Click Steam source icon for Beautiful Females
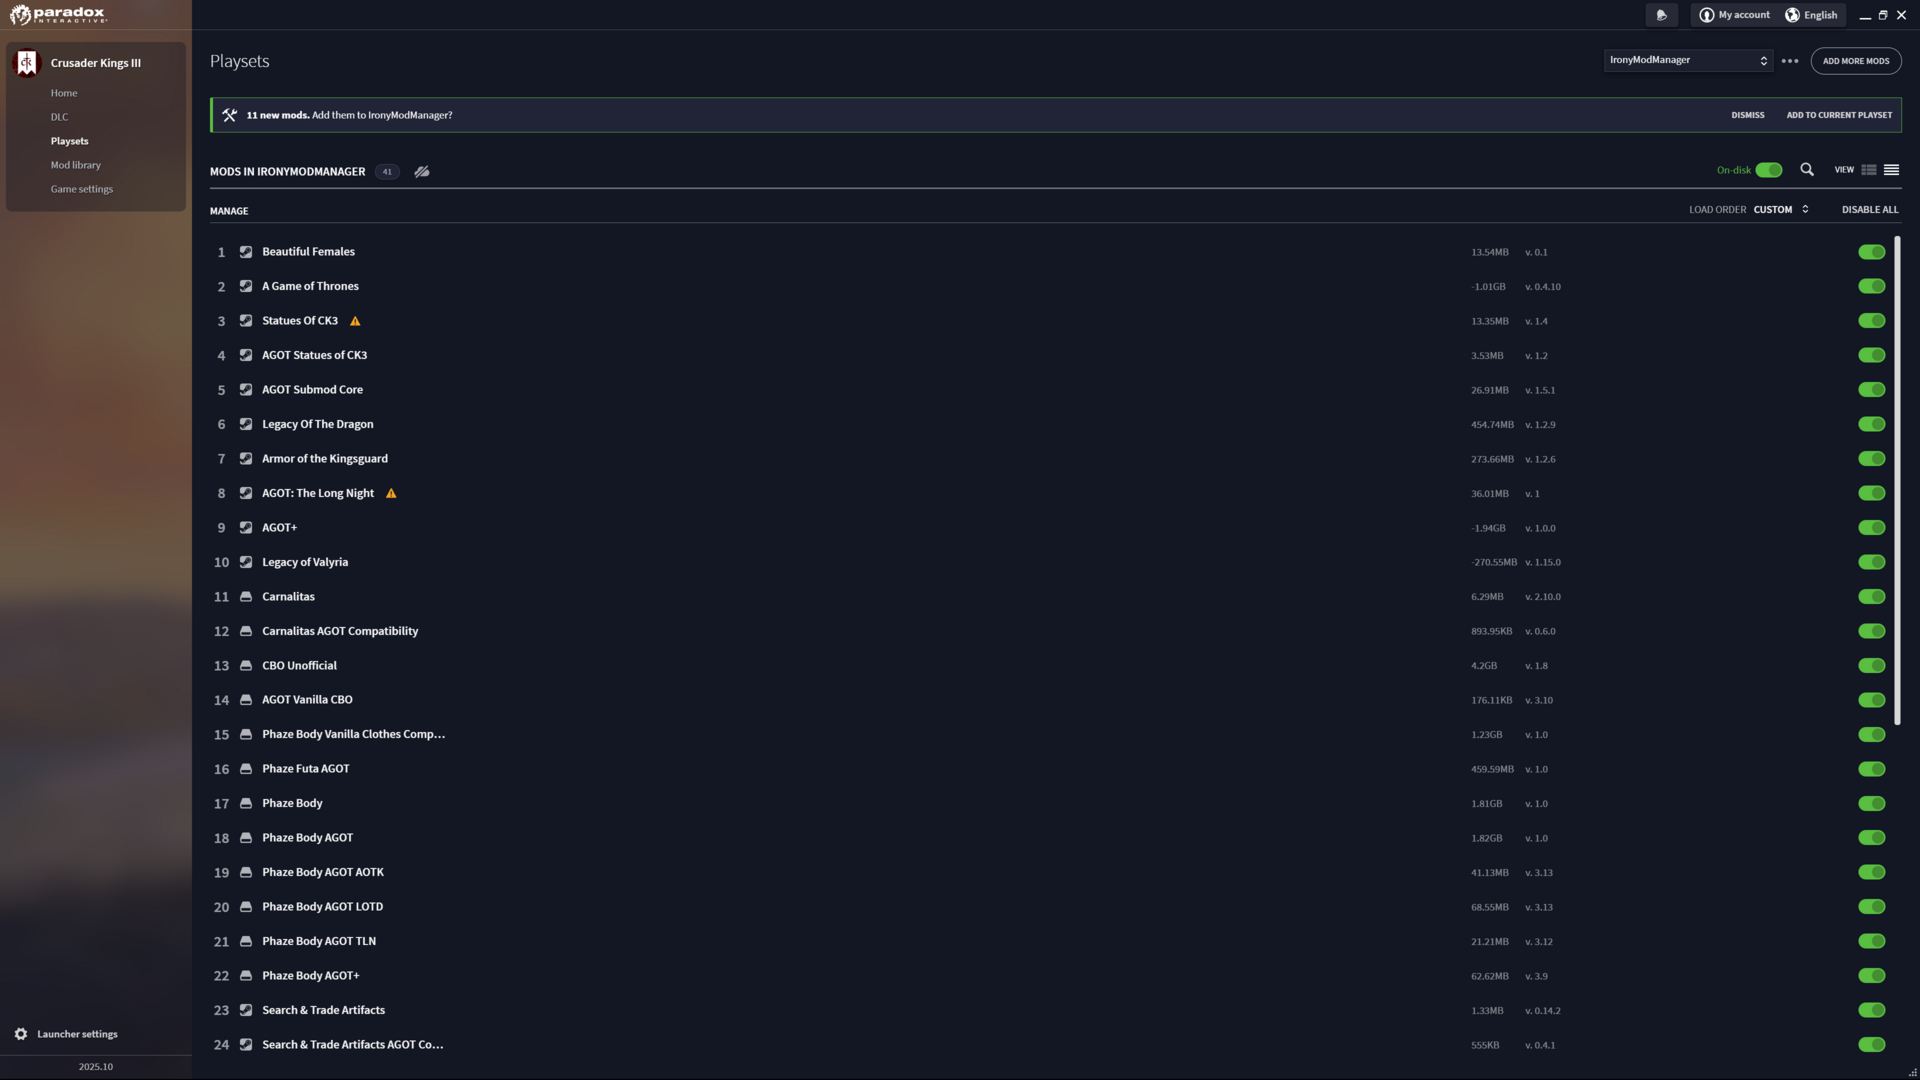Viewport: 1920px width, 1080px height. pyautogui.click(x=246, y=252)
